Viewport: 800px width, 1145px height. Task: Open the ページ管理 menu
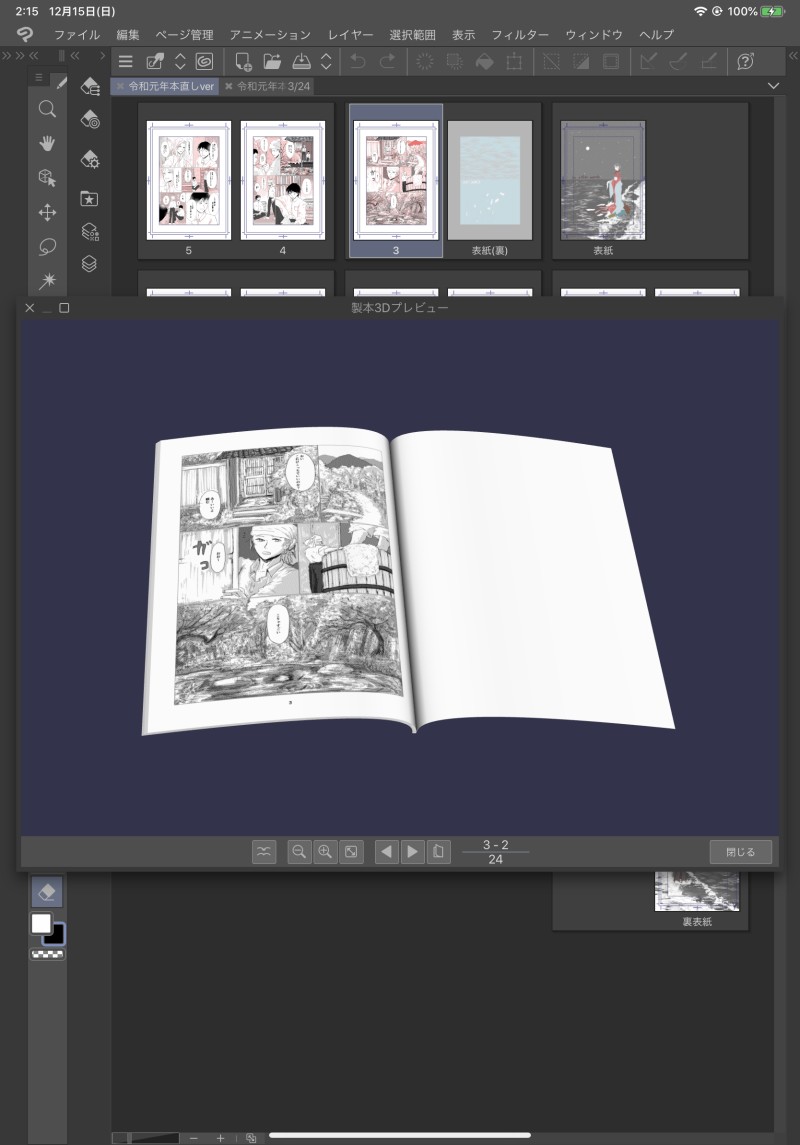[185, 34]
